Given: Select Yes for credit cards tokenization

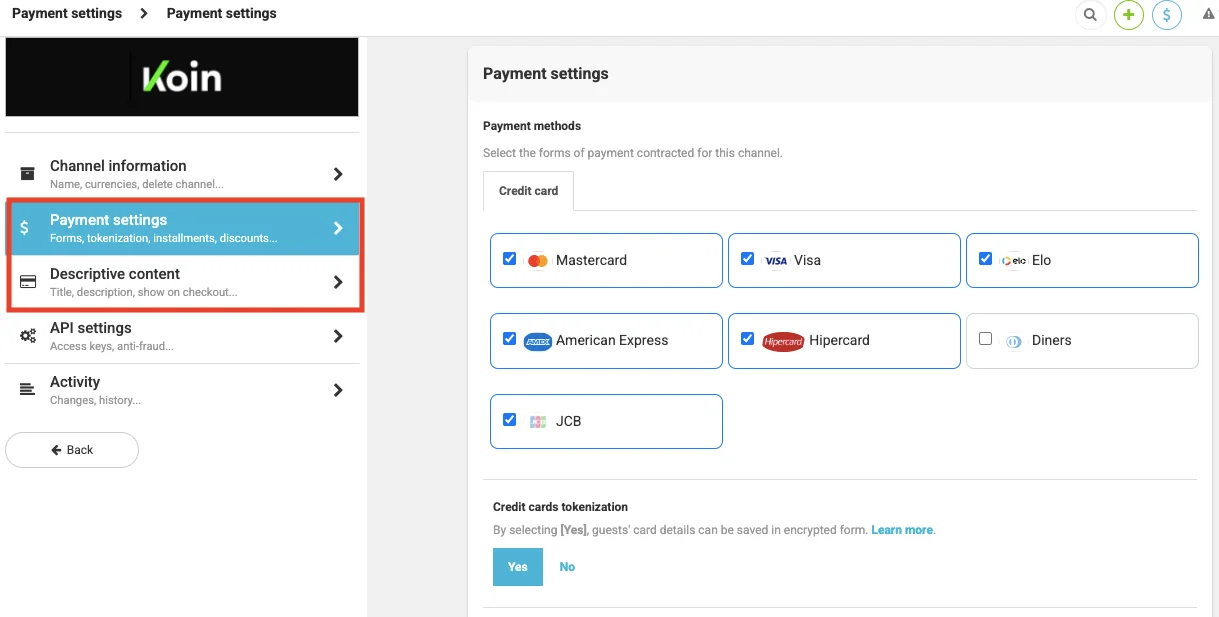Looking at the screenshot, I should (x=518, y=567).
